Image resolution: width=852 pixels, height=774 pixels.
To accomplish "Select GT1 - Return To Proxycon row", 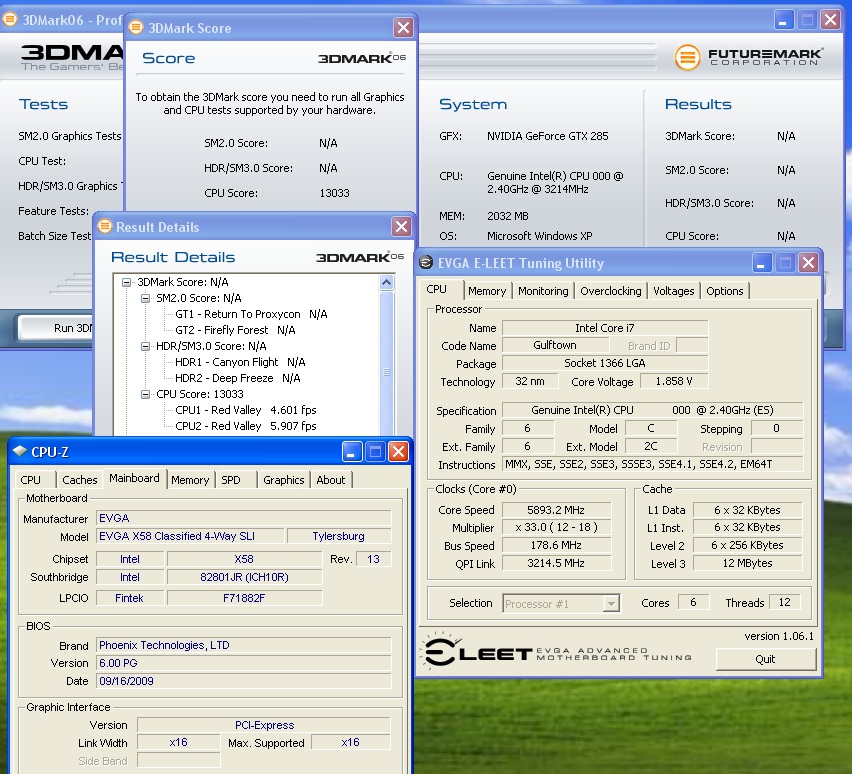I will point(251,314).
